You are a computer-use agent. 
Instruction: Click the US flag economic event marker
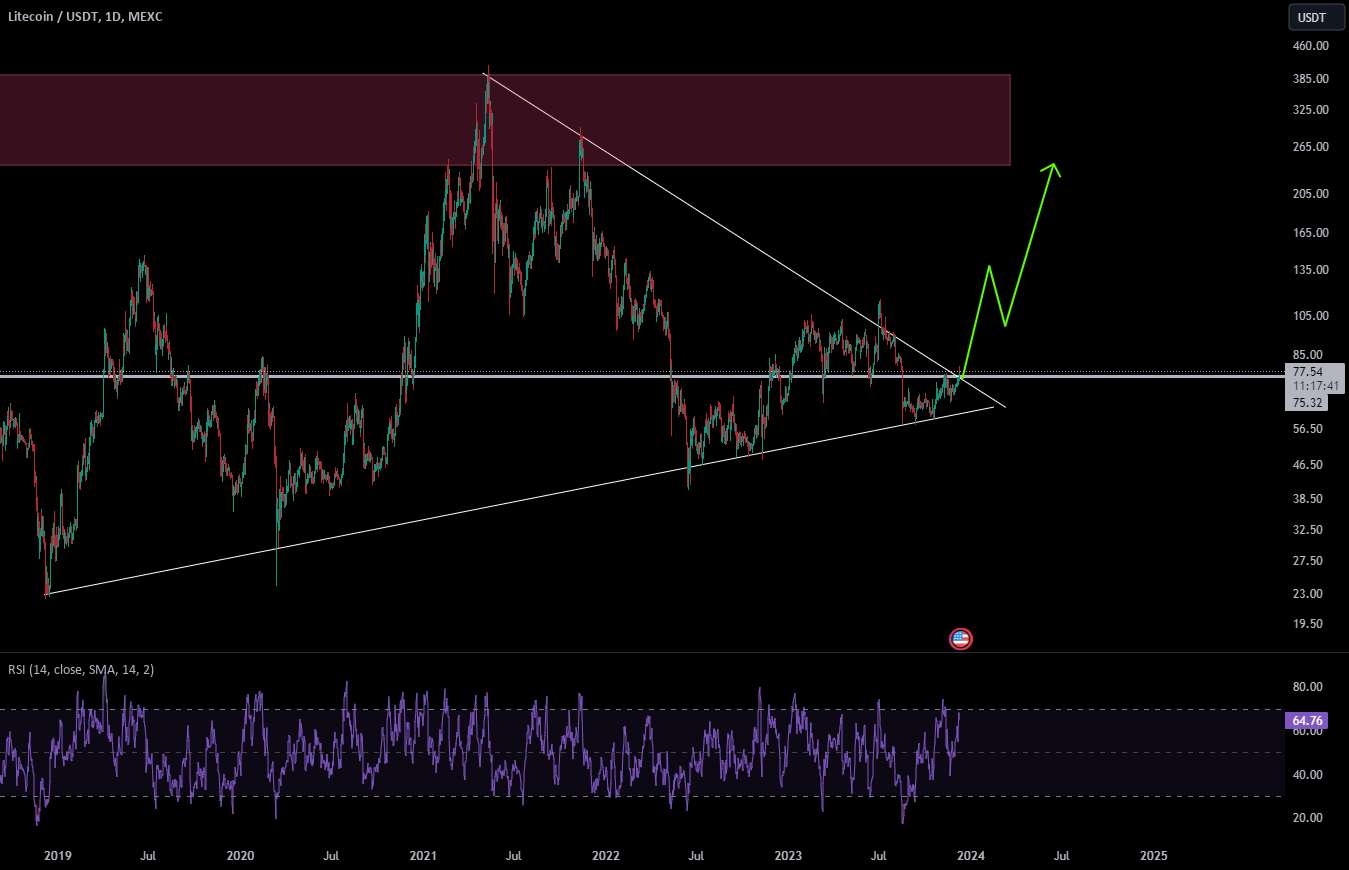coord(961,639)
